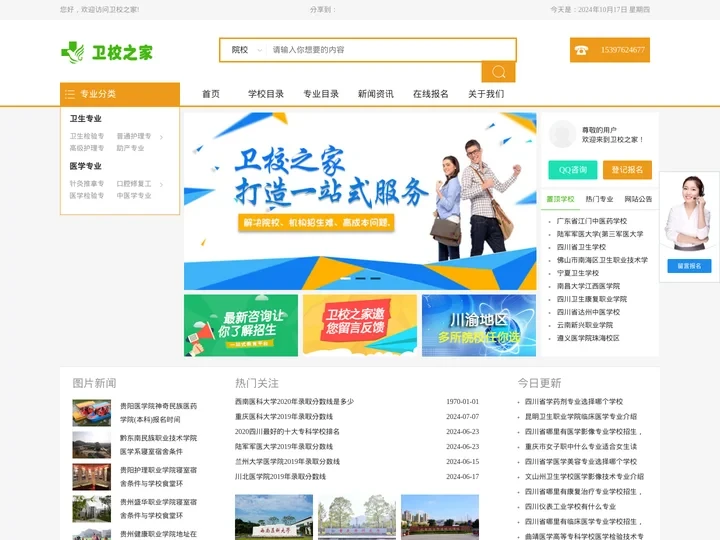Open the 院校 search type dropdown

point(246,50)
